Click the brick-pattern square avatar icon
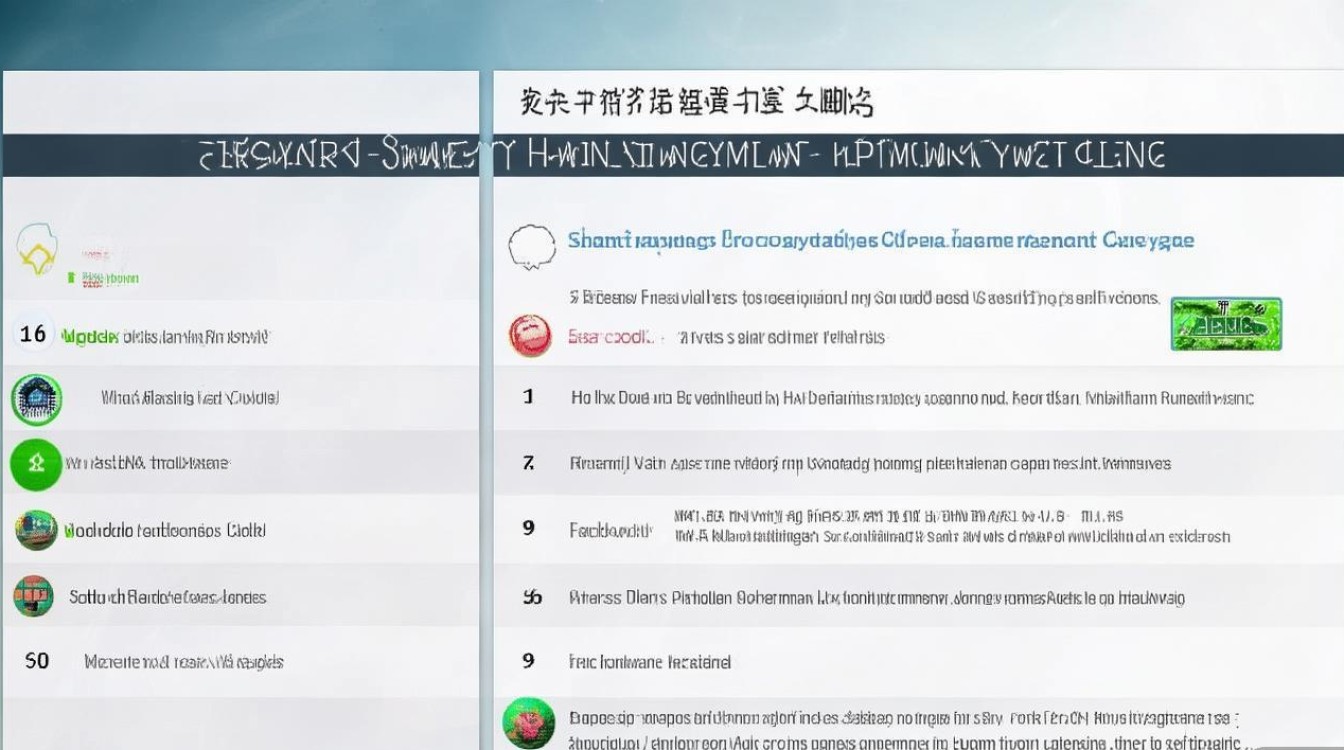Image resolution: width=1344 pixels, height=750 pixels. coord(35,596)
